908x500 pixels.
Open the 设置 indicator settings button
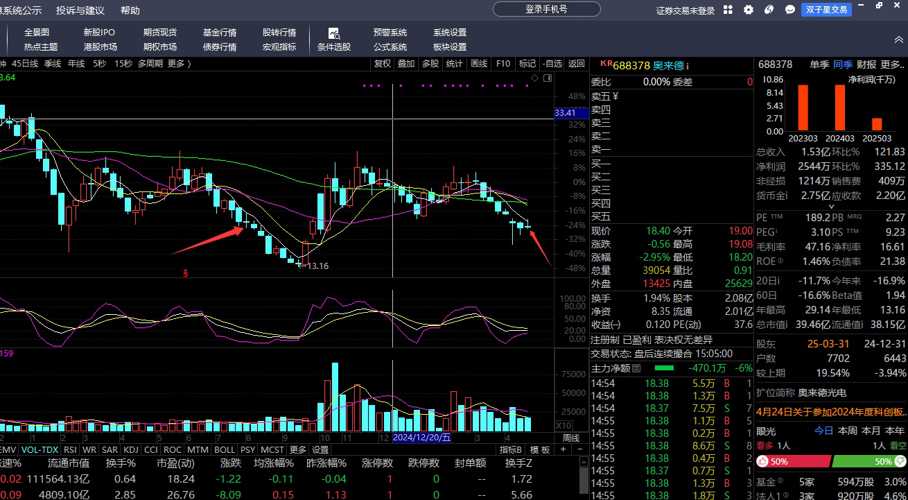(x=320, y=450)
